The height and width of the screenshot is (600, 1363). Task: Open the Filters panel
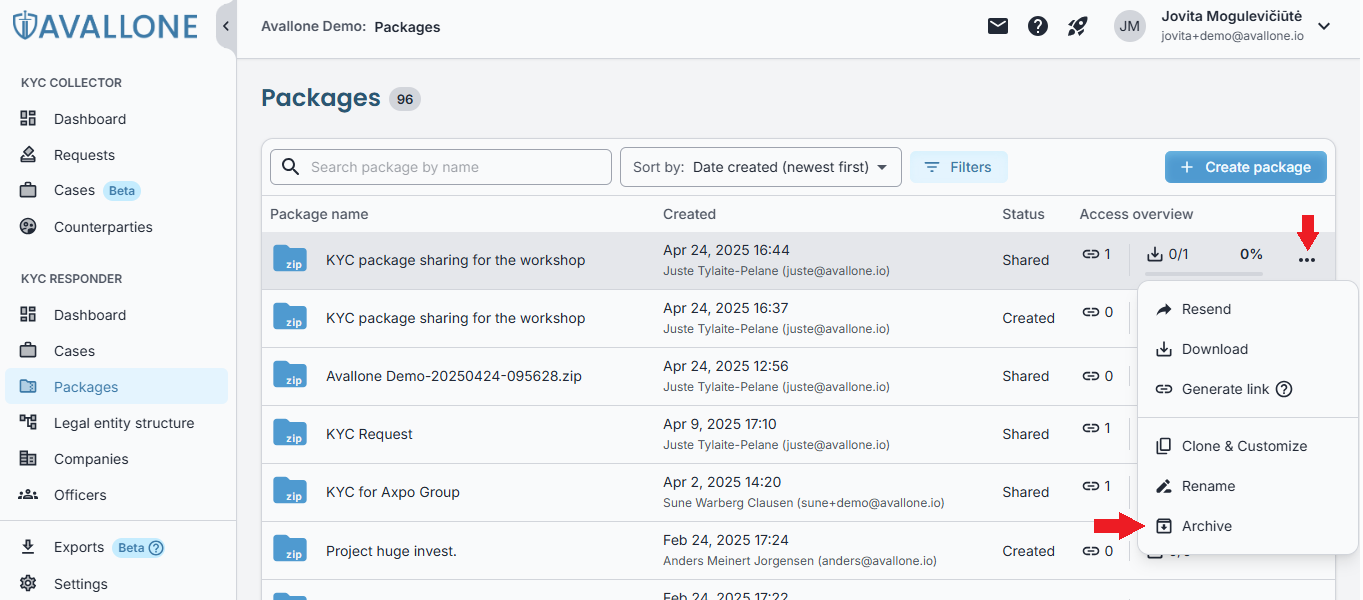tap(958, 167)
